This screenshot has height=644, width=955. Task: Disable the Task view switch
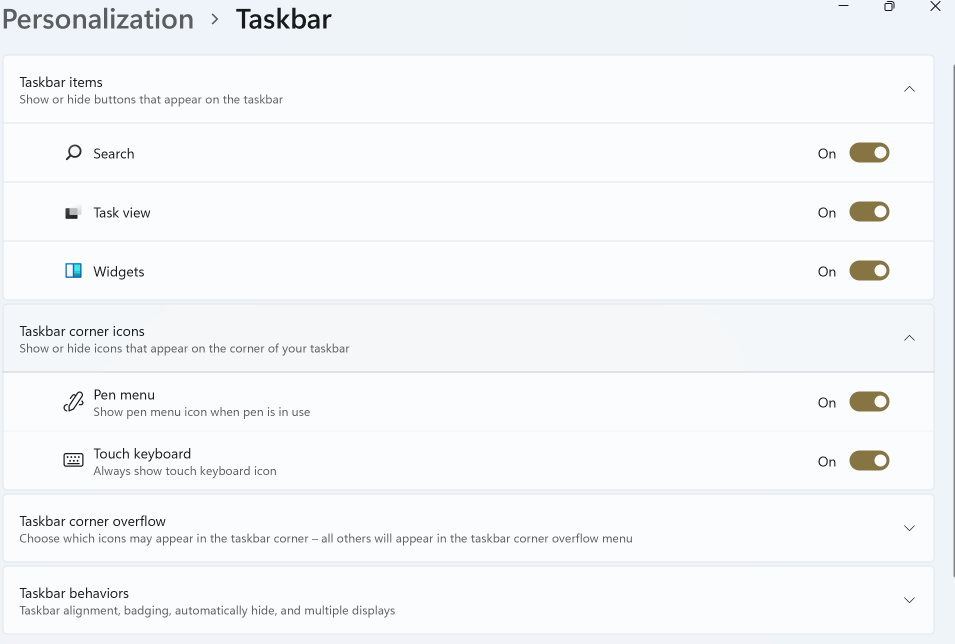[x=869, y=211]
